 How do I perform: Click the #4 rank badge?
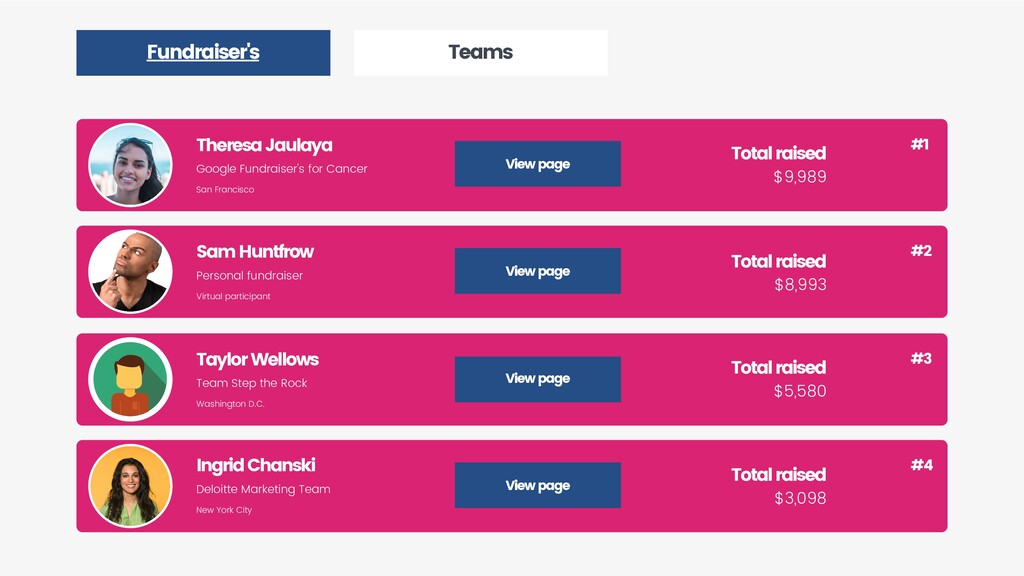tap(921, 465)
